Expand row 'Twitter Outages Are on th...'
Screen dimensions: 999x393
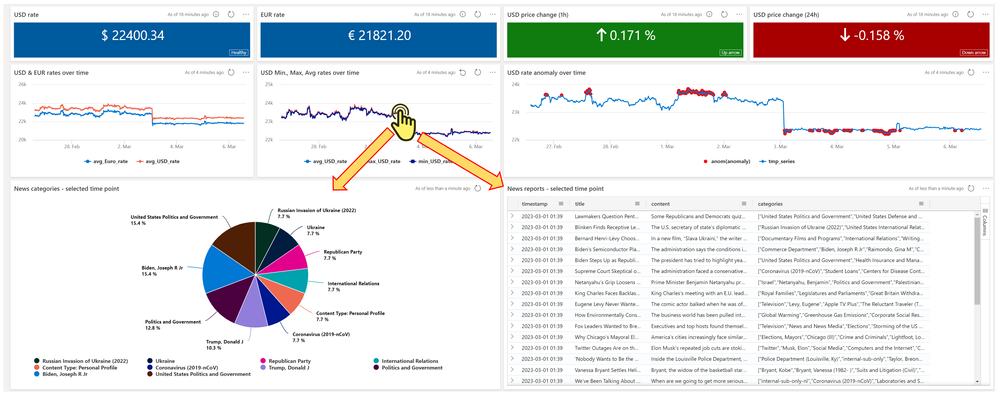pos(512,348)
